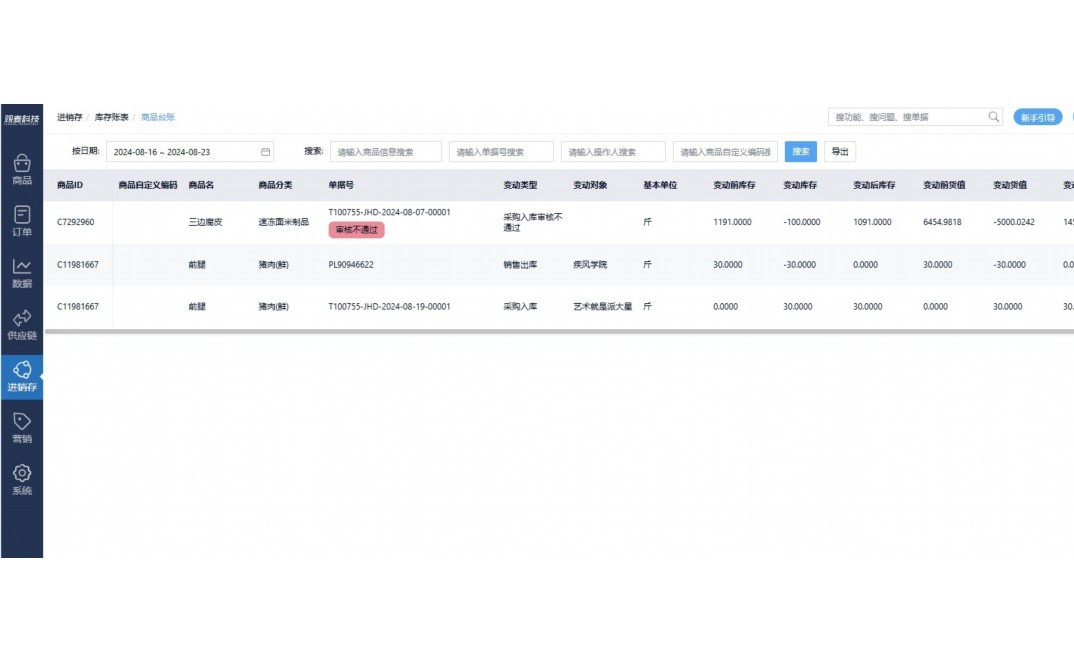Click the 观麦科技 logo
Image resolution: width=1074 pixels, height=662 pixels.
(x=22, y=116)
